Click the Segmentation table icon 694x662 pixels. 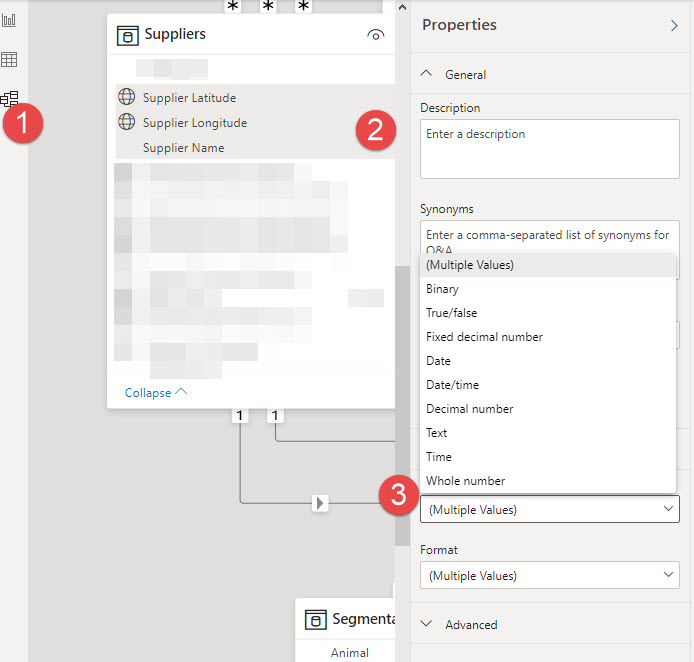pos(316,620)
